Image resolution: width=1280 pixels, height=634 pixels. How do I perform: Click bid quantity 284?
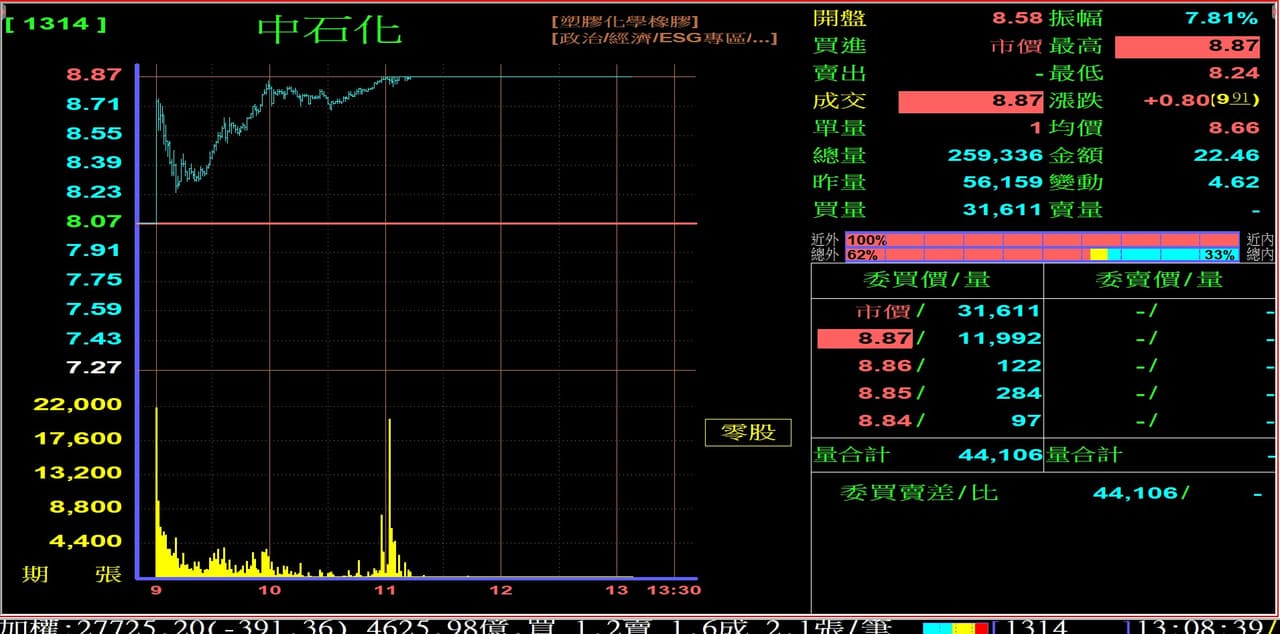pos(1019,393)
